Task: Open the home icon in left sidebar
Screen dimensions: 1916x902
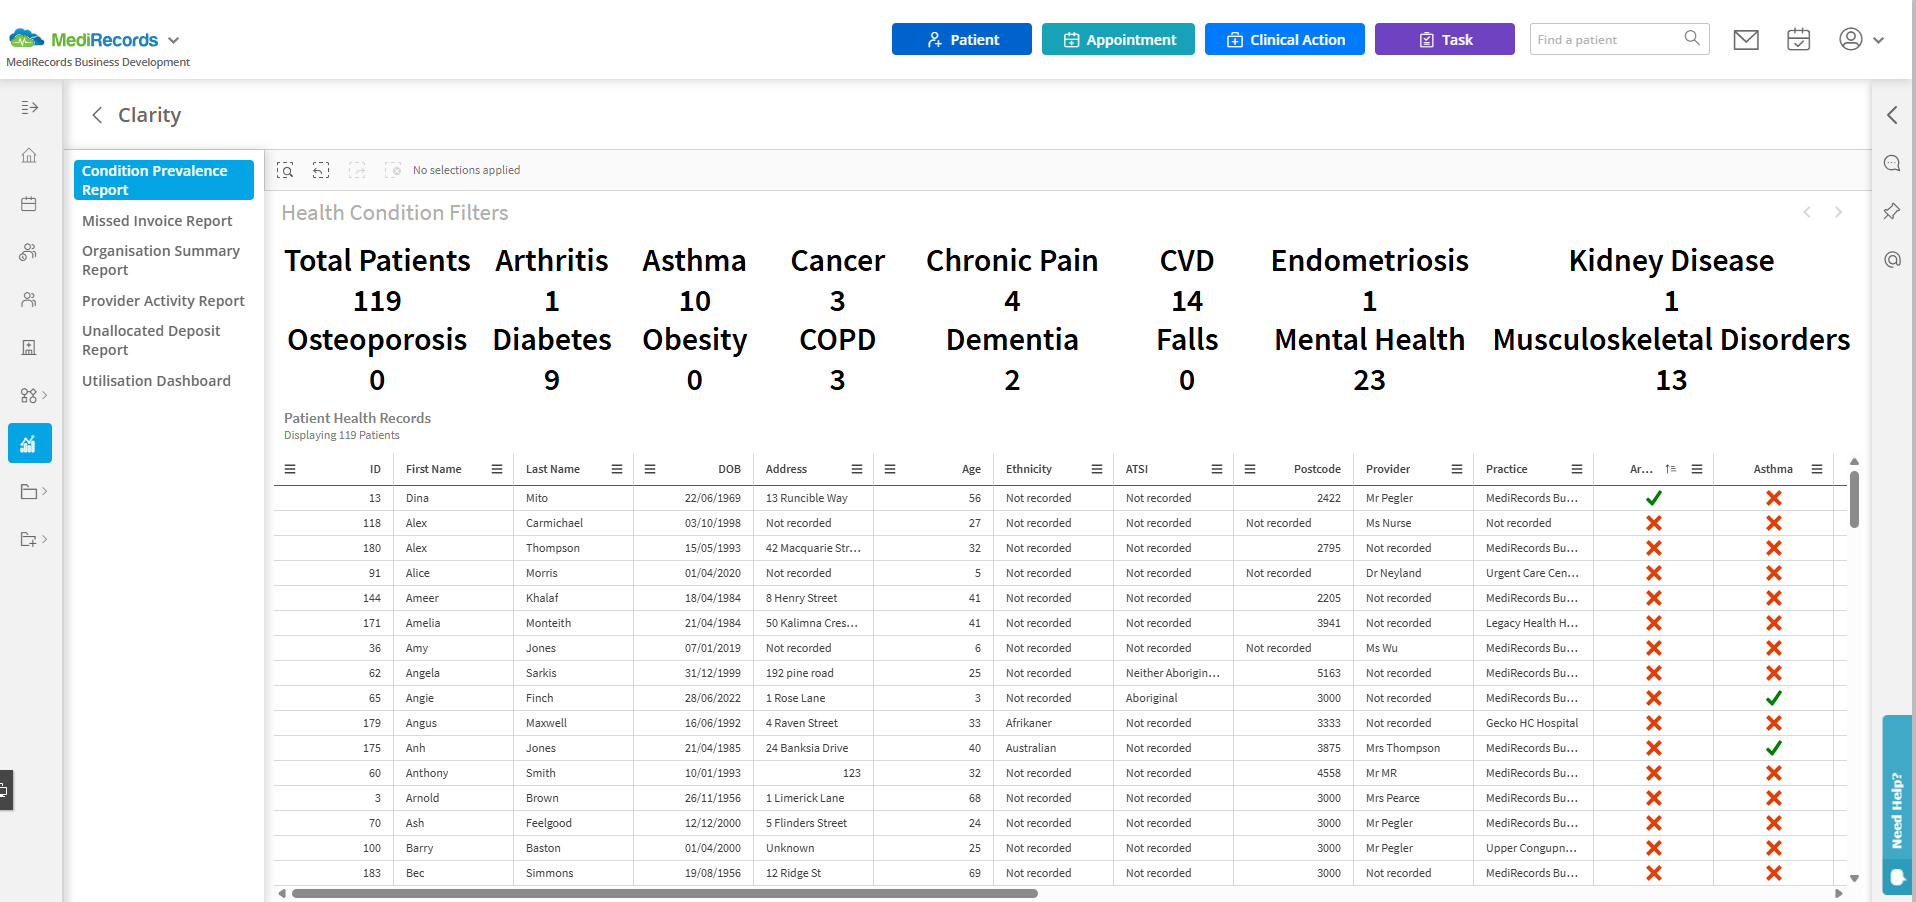Action: coord(29,156)
